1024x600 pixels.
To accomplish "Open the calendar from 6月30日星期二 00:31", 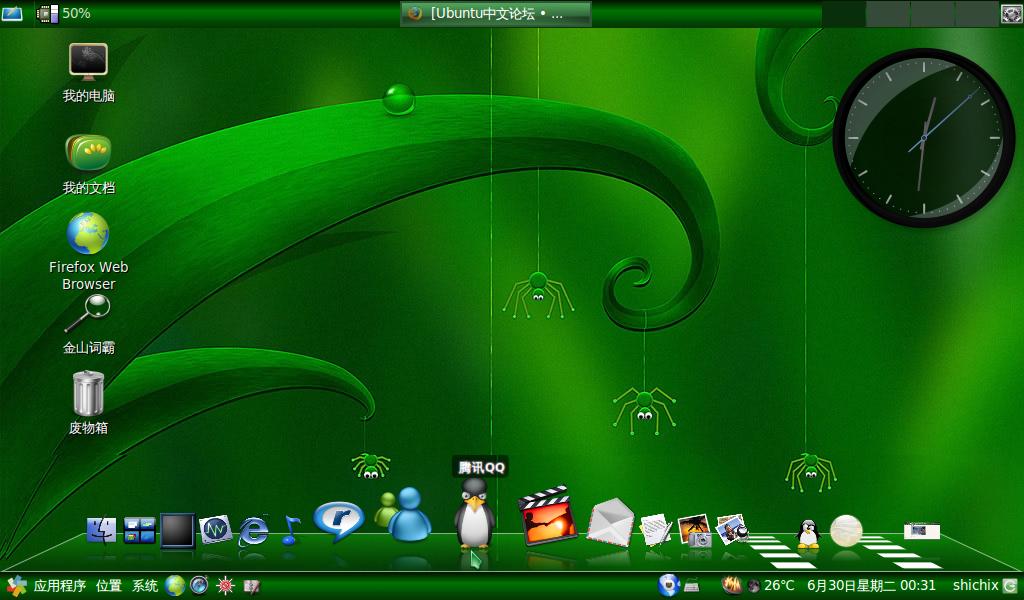I will click(871, 586).
